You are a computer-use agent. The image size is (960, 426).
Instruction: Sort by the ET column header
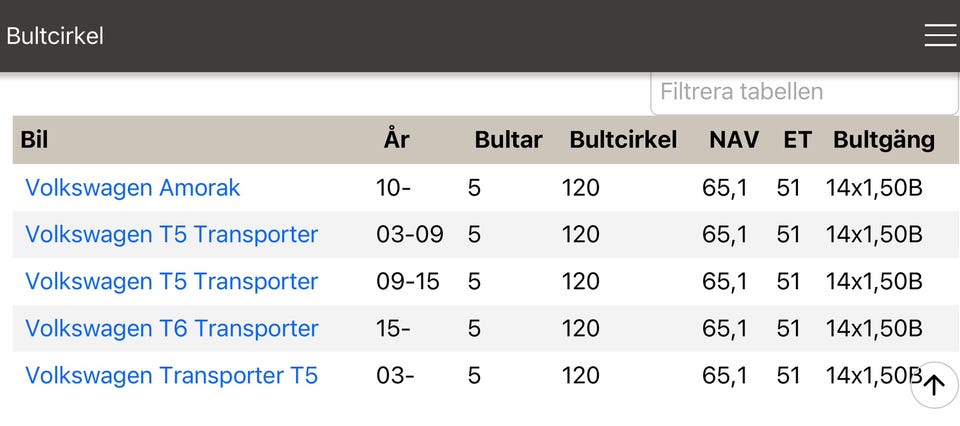click(797, 140)
